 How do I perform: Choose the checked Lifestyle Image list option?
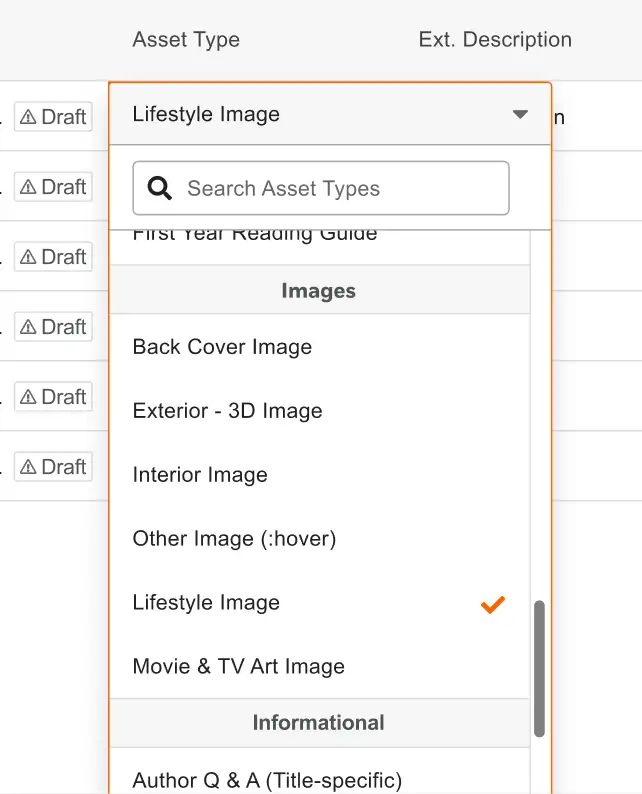[206, 603]
